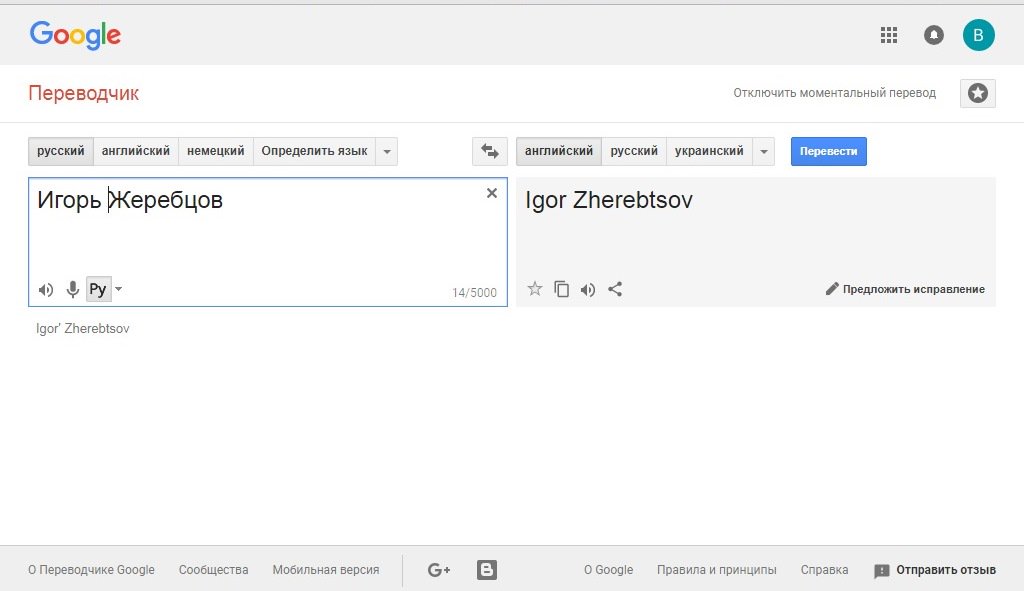Image resolution: width=1024 pixels, height=591 pixels.
Task: Clear the source text with X
Action: (x=491, y=193)
